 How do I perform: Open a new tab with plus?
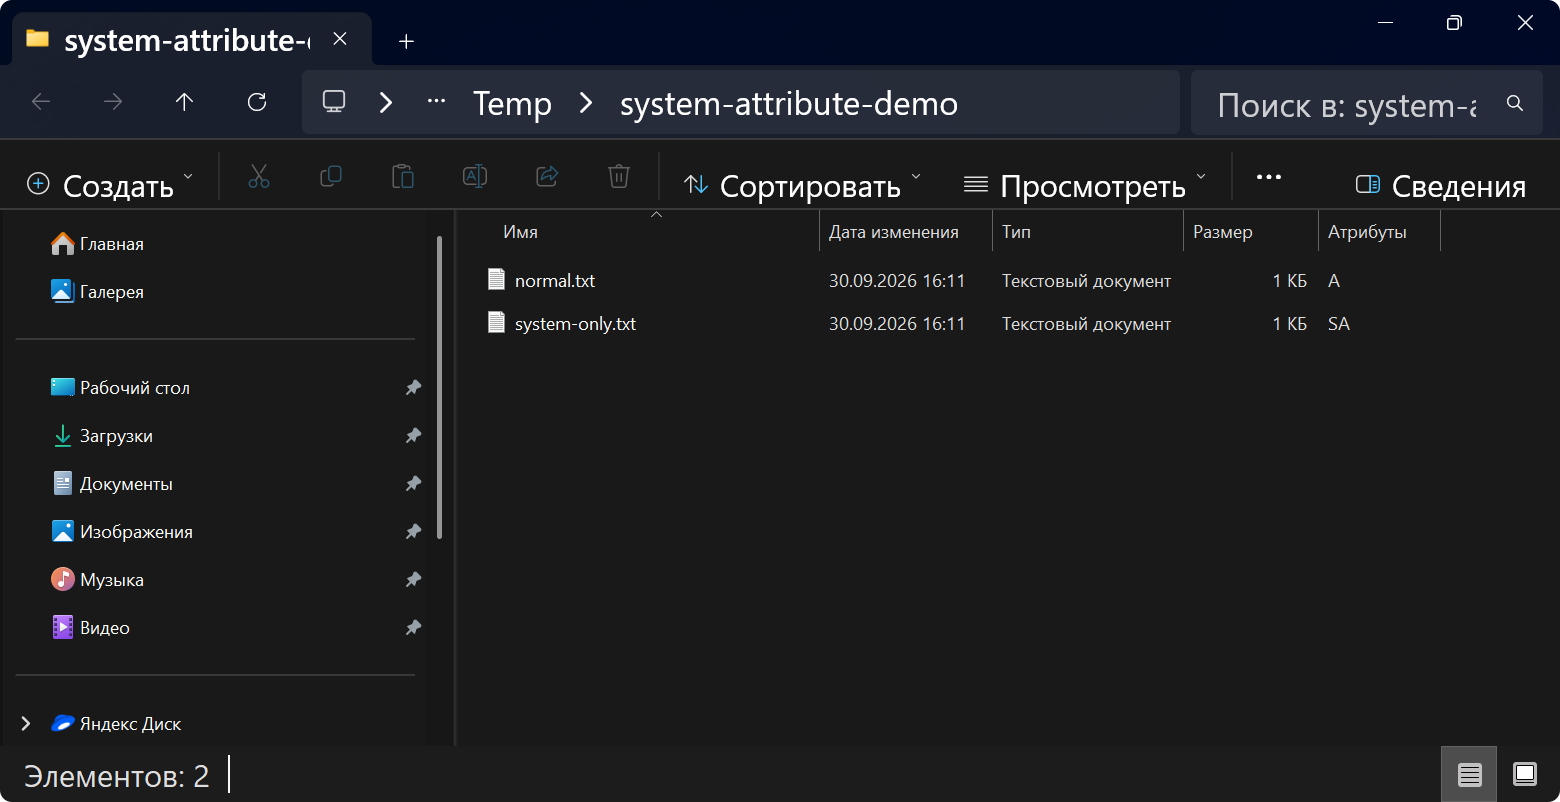click(406, 41)
